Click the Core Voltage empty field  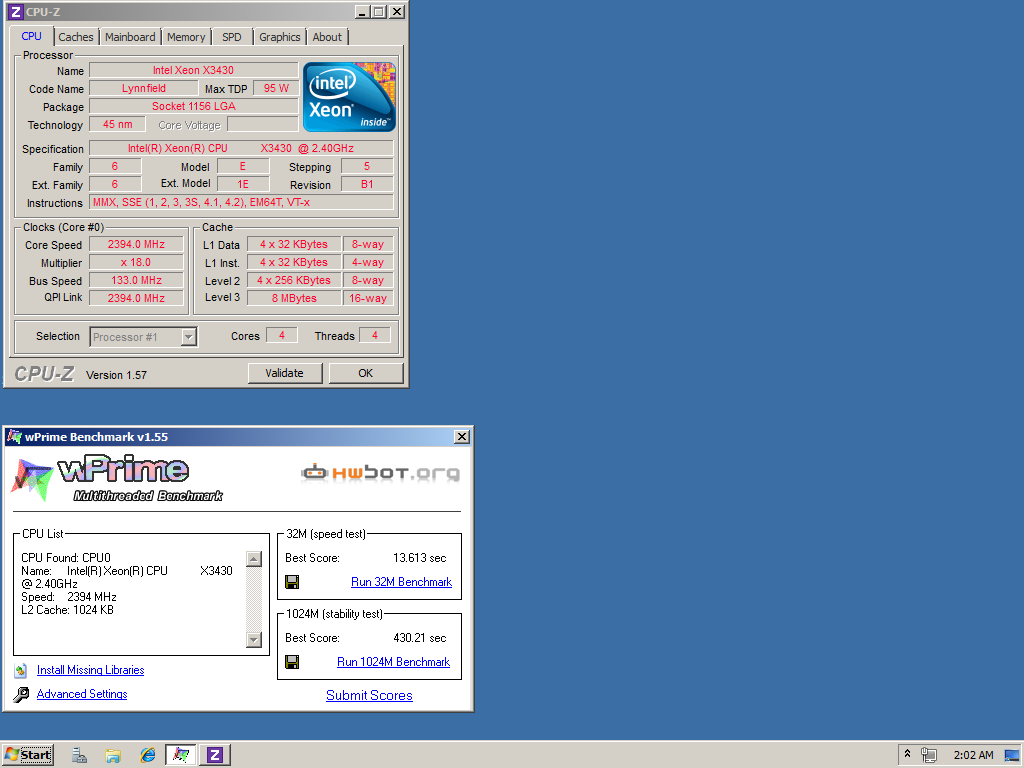263,124
